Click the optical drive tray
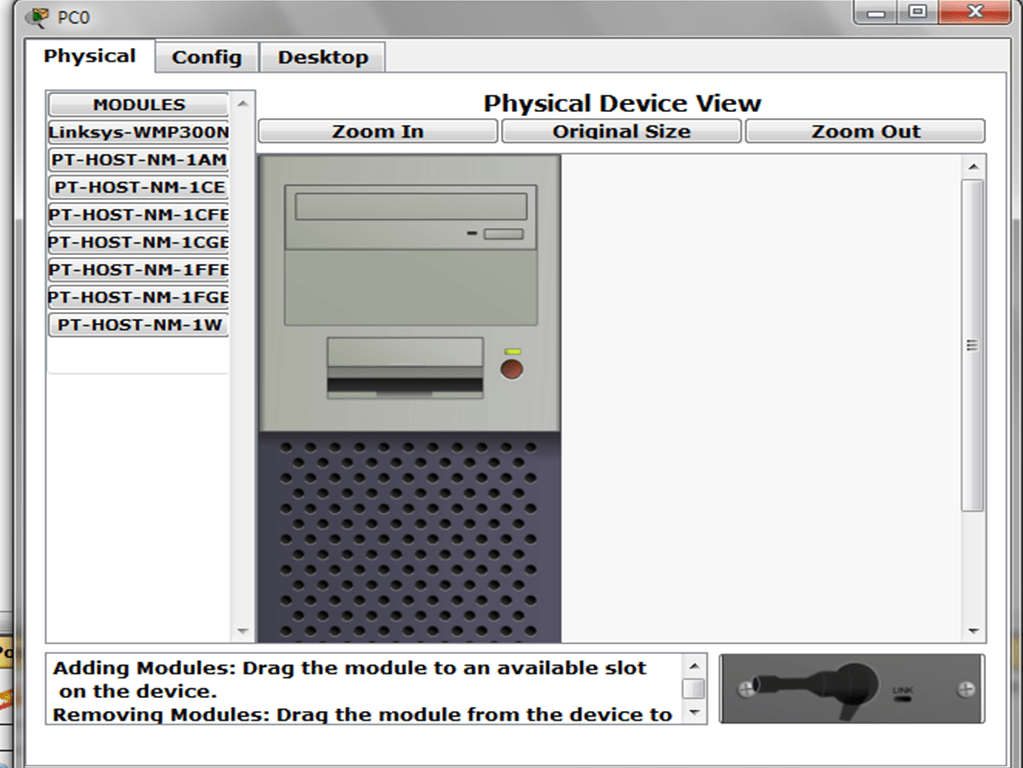This screenshot has height=768, width=1023. click(x=411, y=206)
